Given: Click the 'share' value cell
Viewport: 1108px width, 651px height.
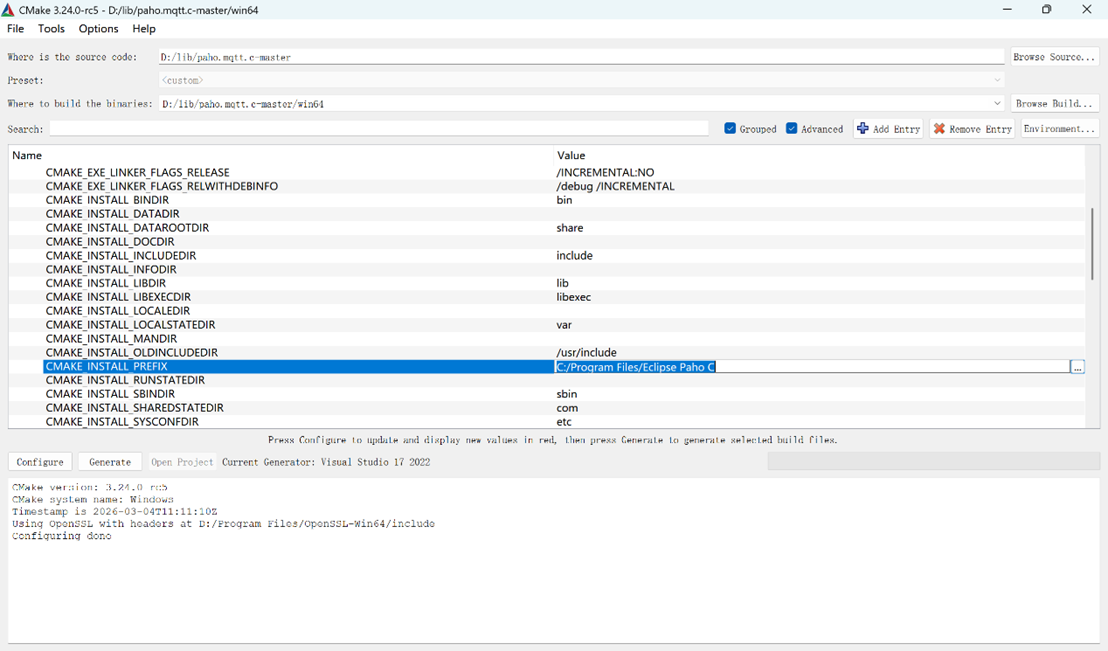Looking at the screenshot, I should click(570, 228).
